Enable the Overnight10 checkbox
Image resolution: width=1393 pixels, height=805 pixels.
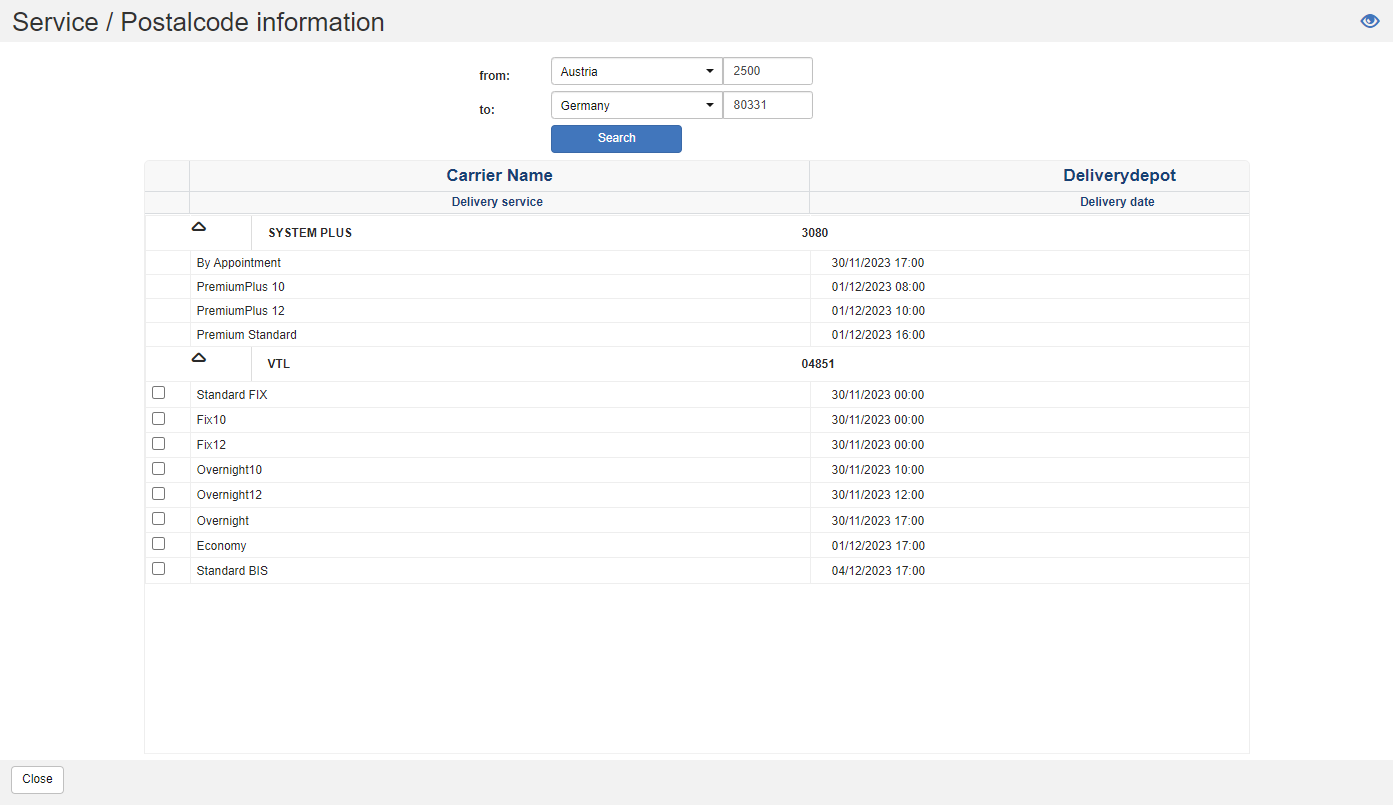pyautogui.click(x=158, y=468)
